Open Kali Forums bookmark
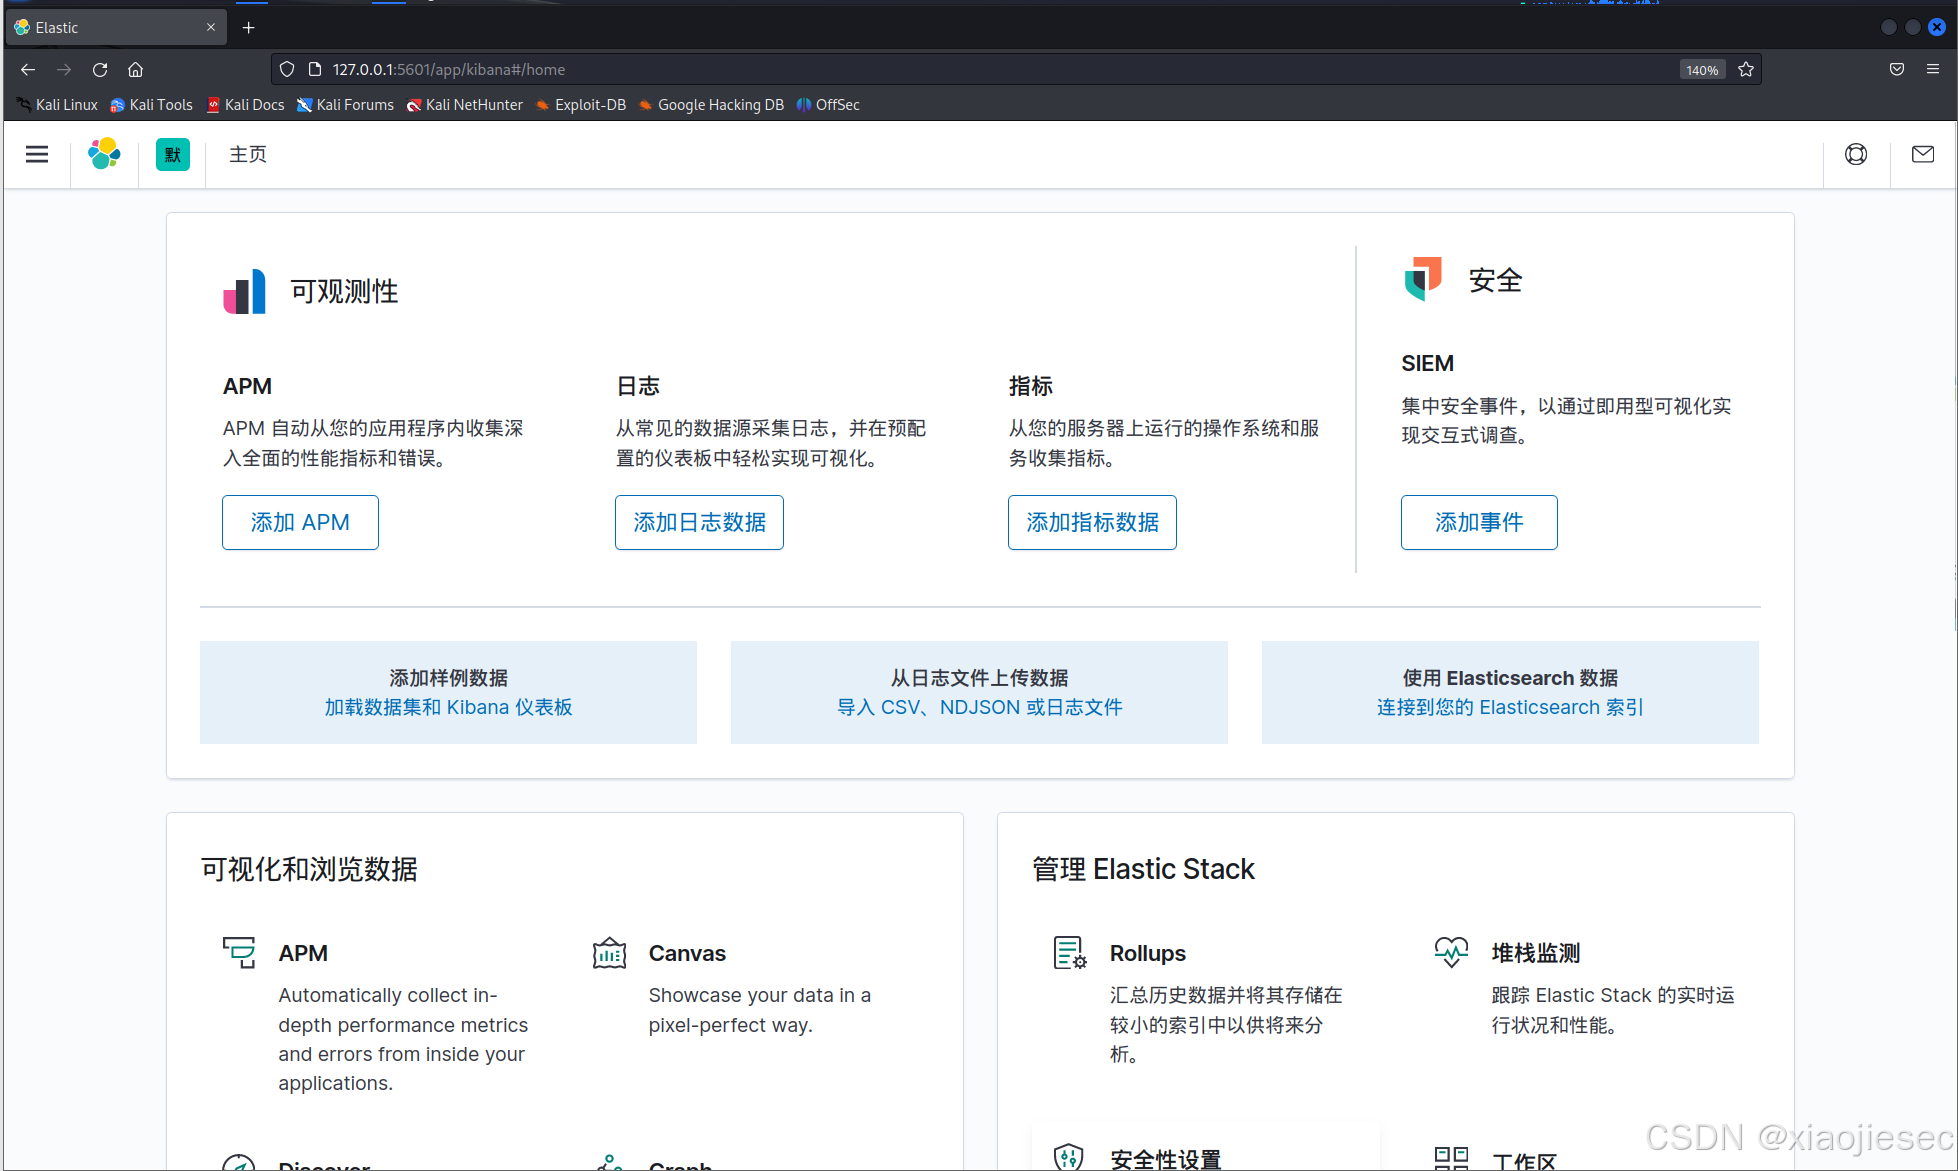The width and height of the screenshot is (1958, 1171). pos(345,104)
